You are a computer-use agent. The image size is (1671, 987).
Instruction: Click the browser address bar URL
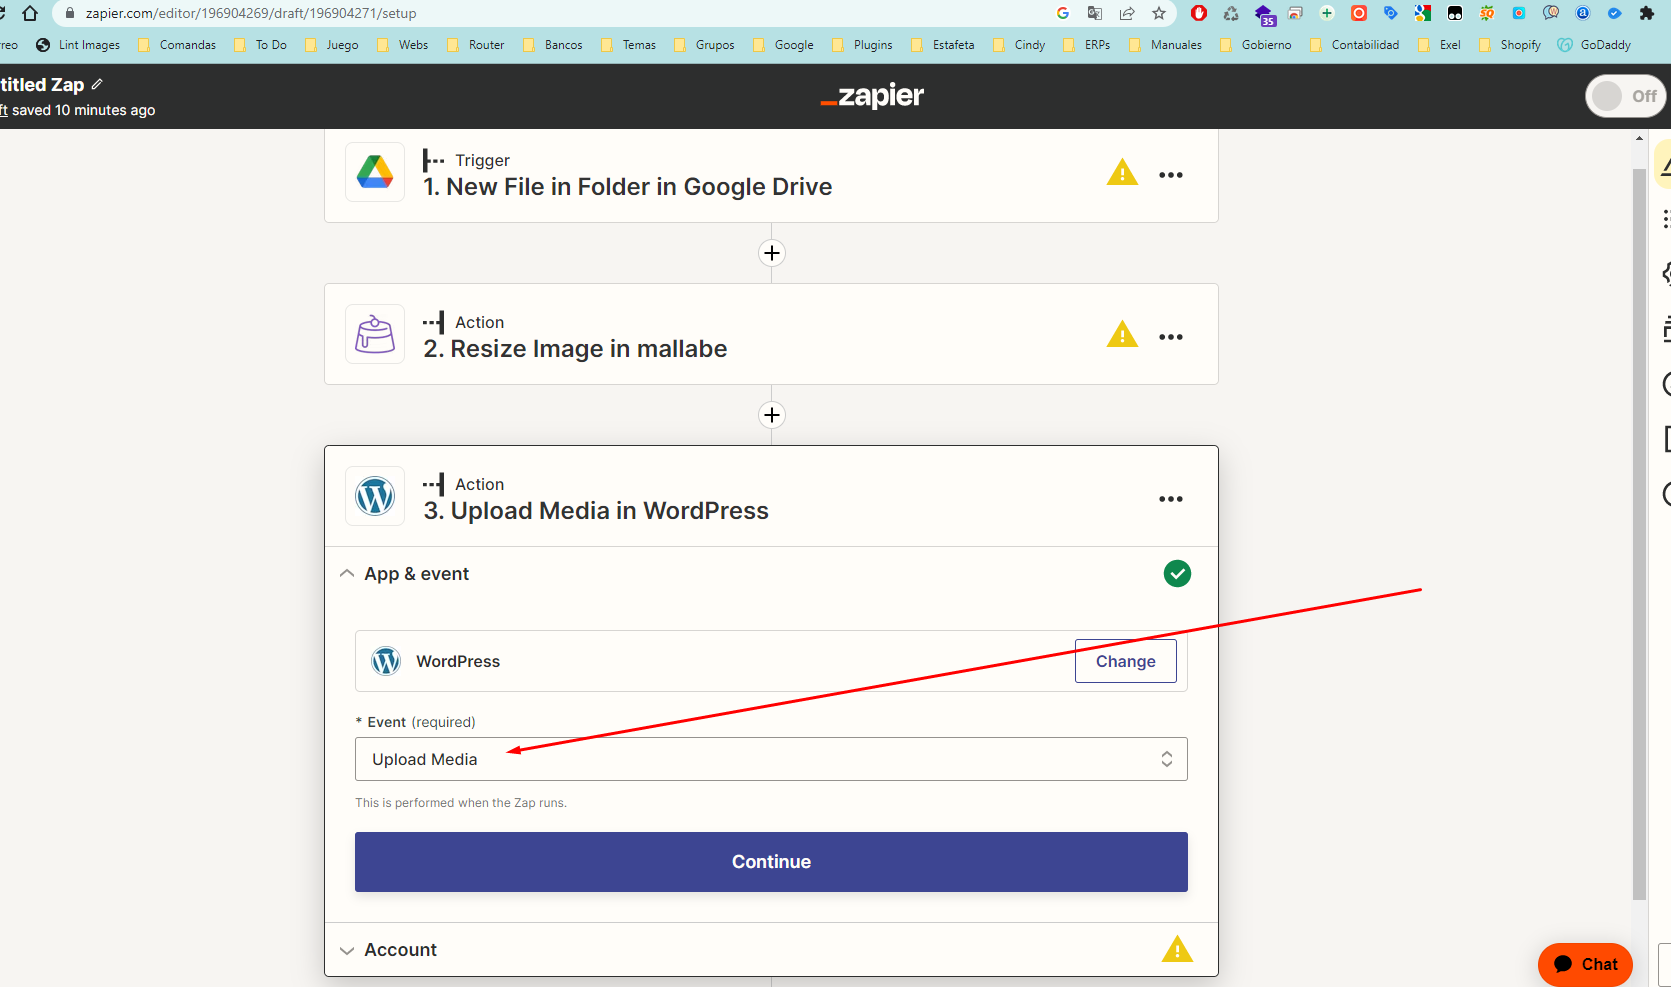coord(250,13)
